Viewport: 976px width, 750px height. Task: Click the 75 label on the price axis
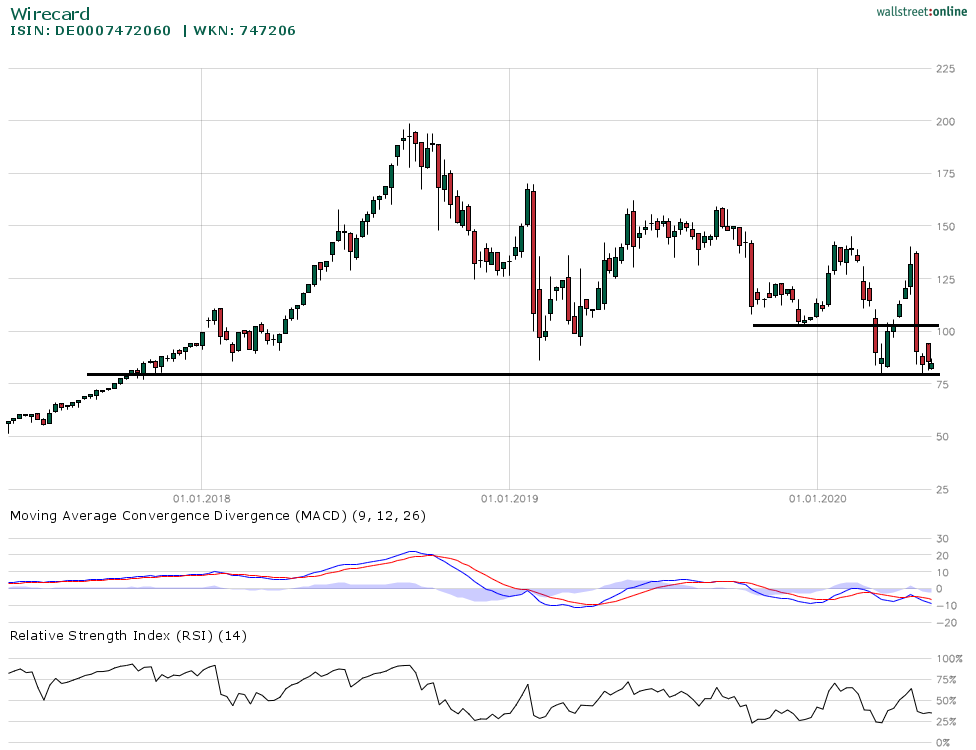point(942,385)
